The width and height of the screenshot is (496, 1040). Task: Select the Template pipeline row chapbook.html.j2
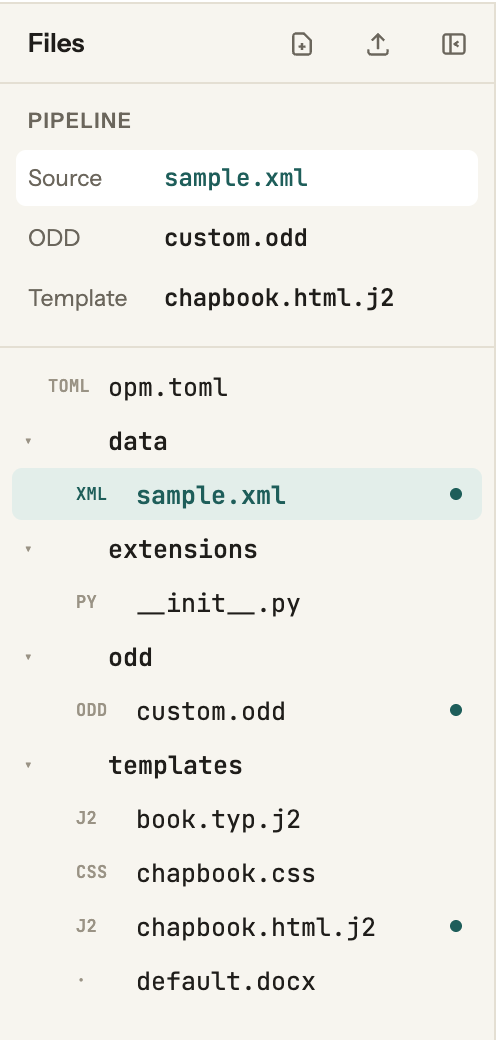[247, 298]
